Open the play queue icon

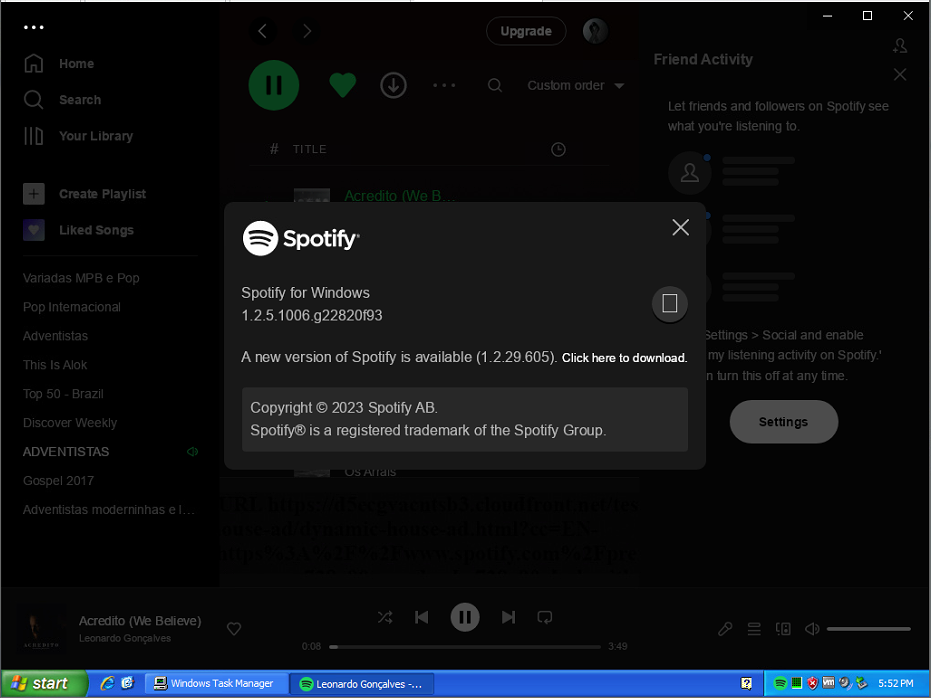pos(754,629)
